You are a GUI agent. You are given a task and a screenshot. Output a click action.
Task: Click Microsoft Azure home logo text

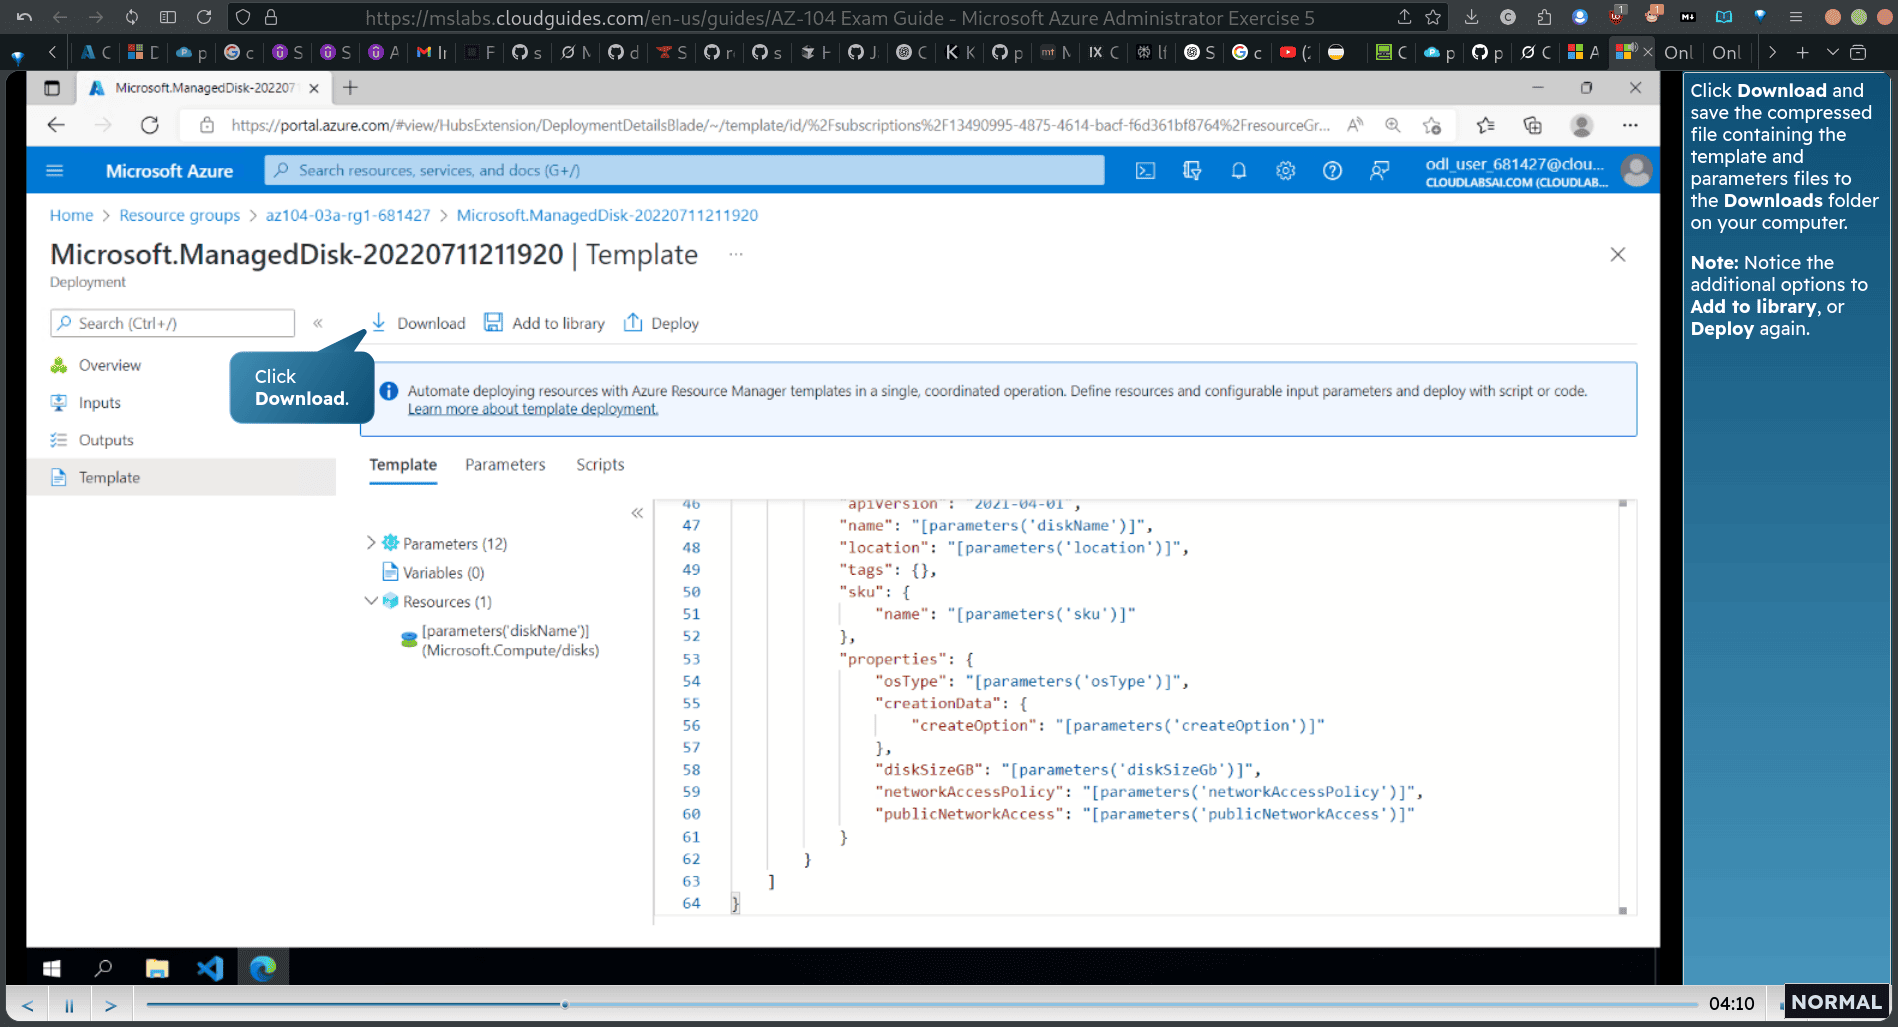169,171
